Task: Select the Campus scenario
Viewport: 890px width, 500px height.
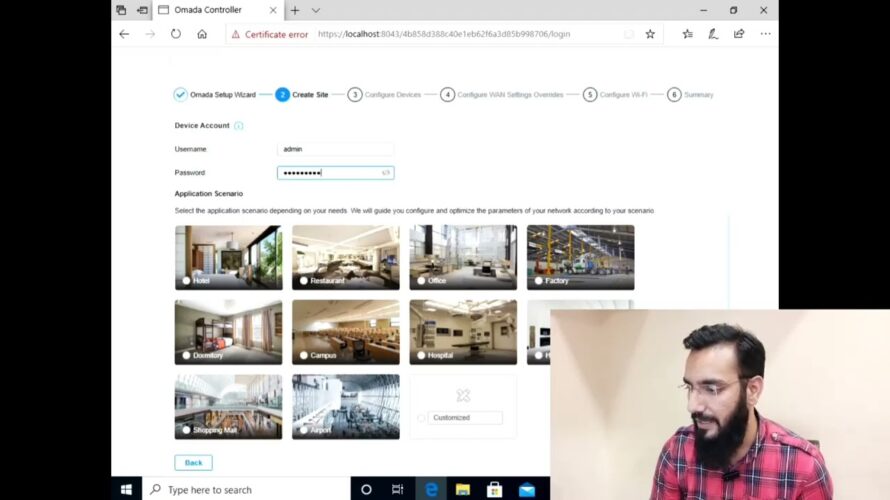Action: pyautogui.click(x=346, y=332)
